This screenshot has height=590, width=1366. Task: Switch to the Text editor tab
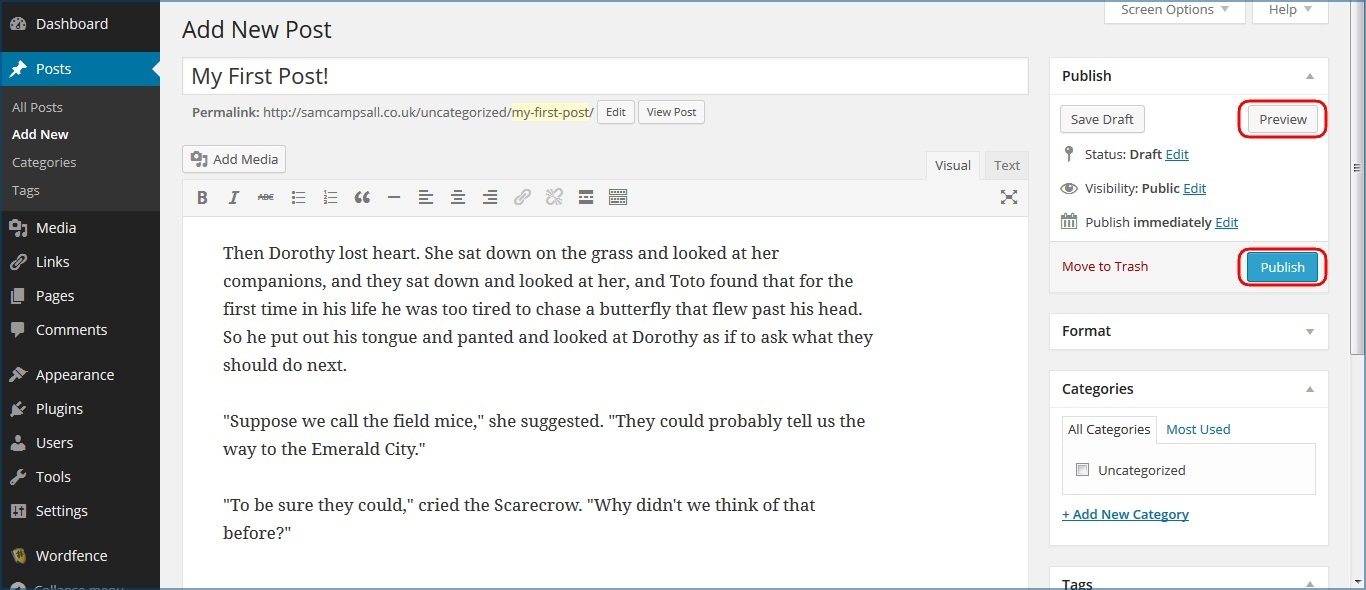[x=1007, y=166]
